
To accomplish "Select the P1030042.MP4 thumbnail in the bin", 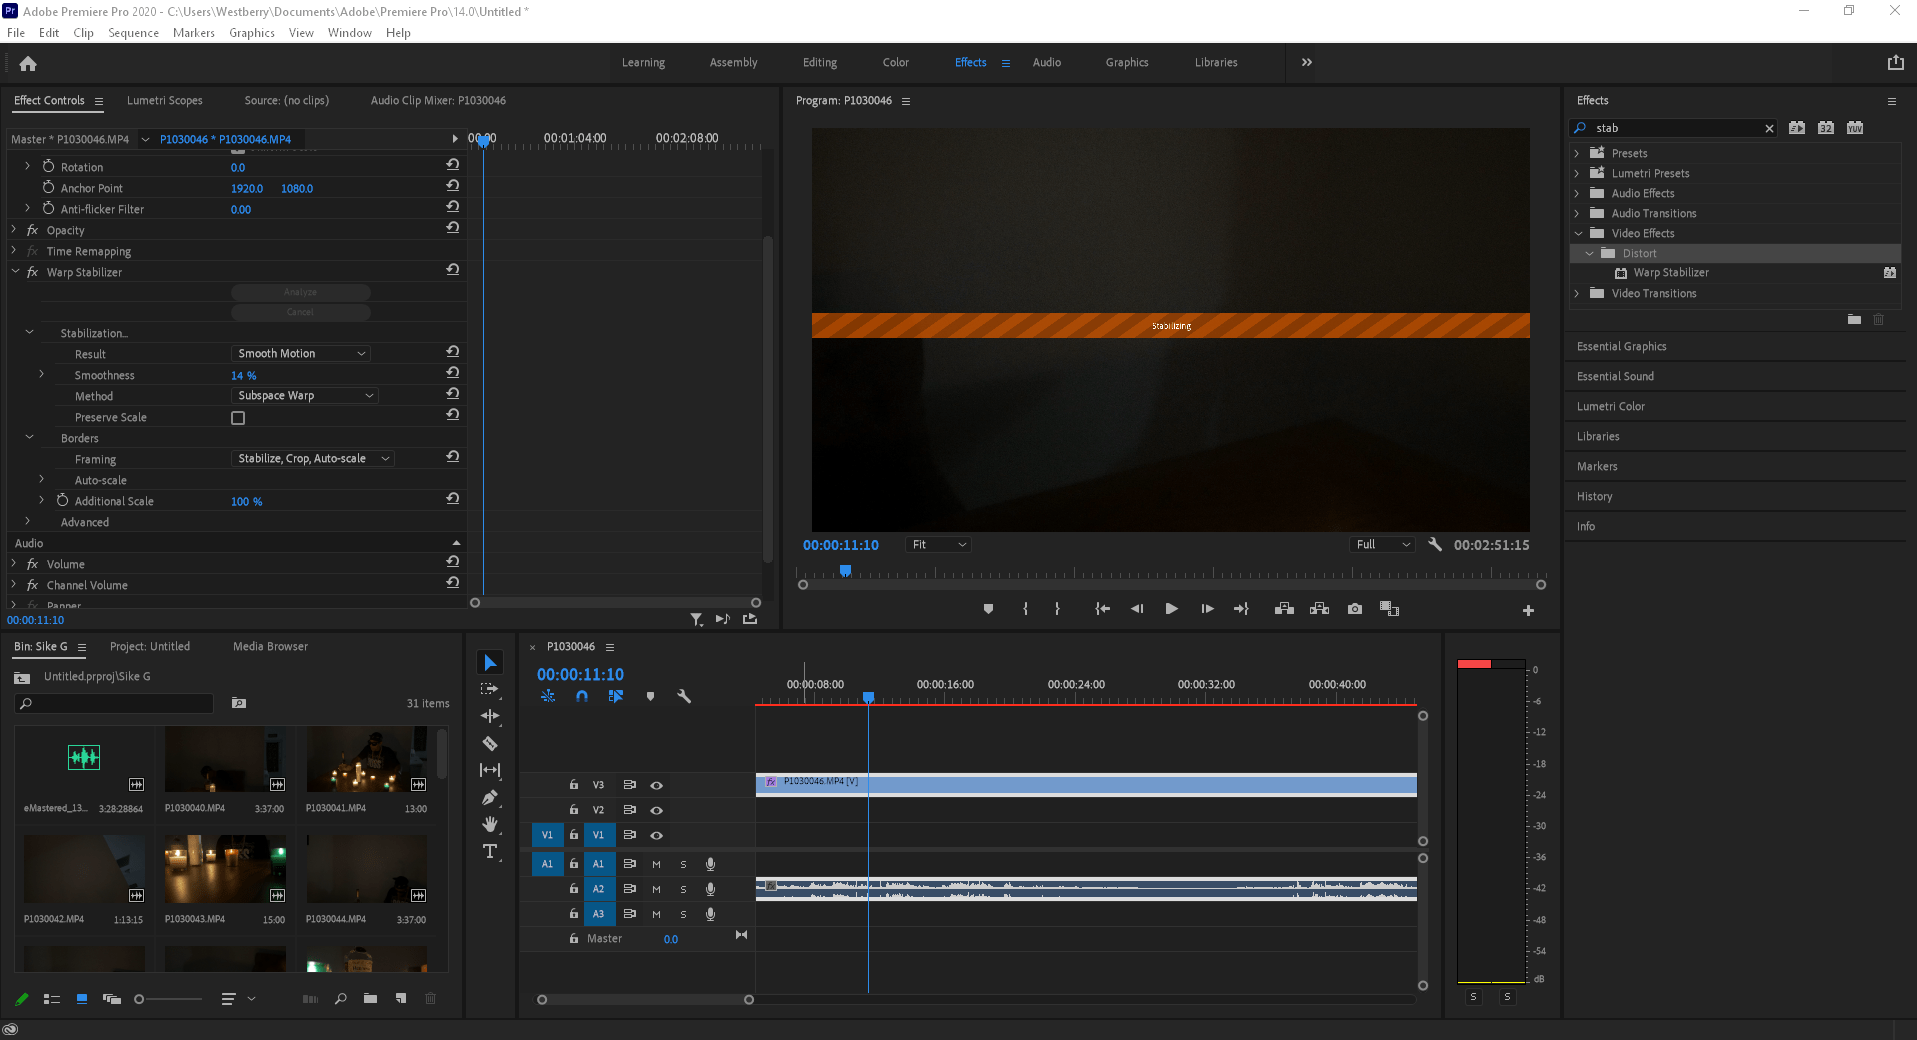I will (84, 868).
